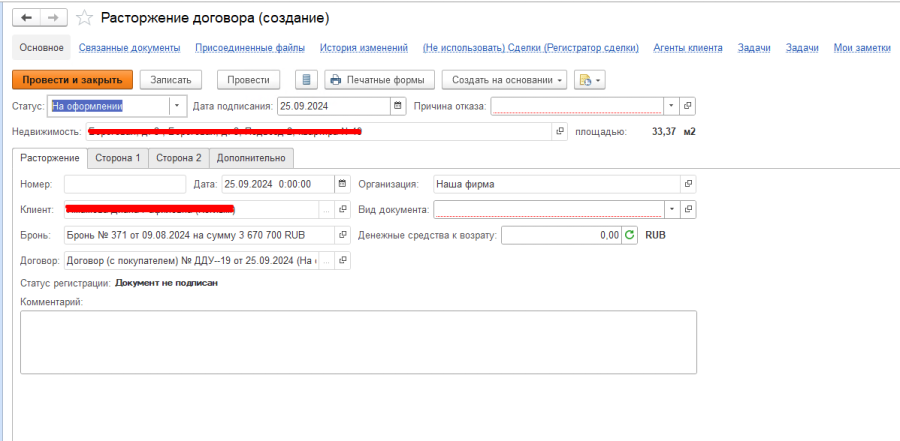Image resolution: width=900 pixels, height=441 pixels.
Task: Click the Записать button
Action: [171, 79]
